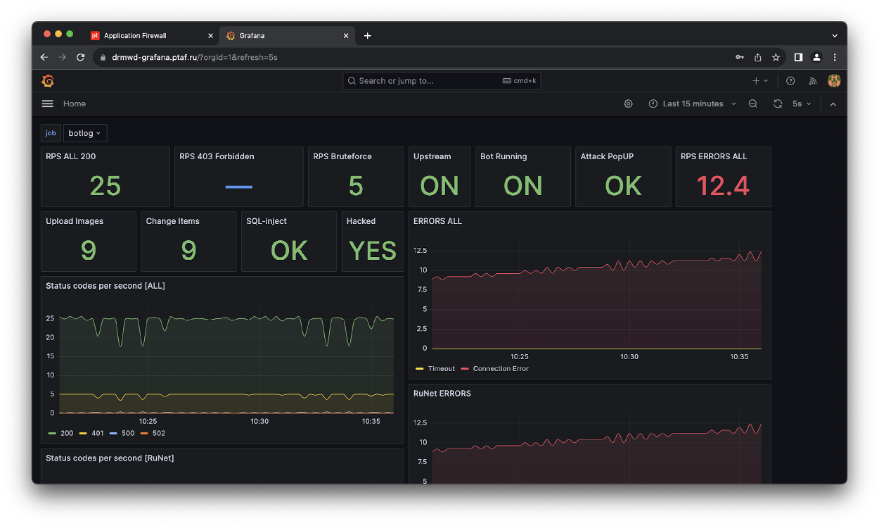Open the Grafana help menu

click(791, 81)
